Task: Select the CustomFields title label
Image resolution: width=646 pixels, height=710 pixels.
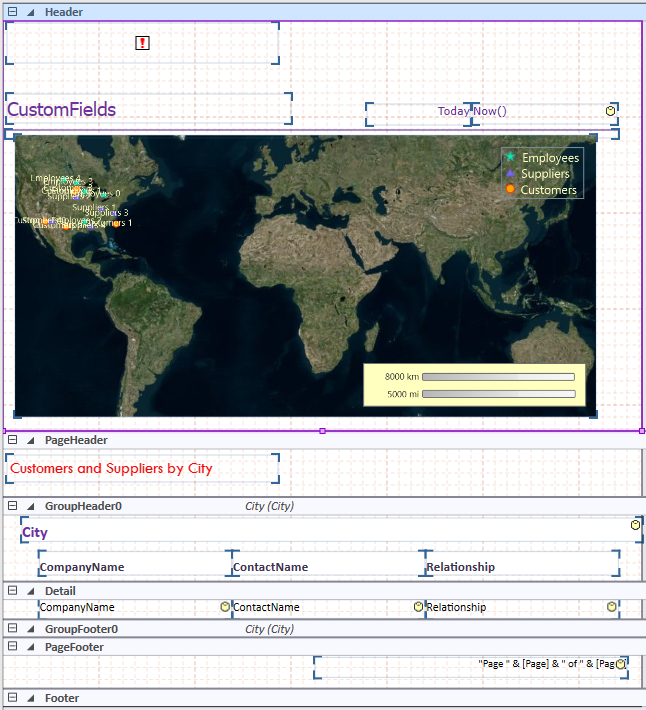Action: pos(62,110)
